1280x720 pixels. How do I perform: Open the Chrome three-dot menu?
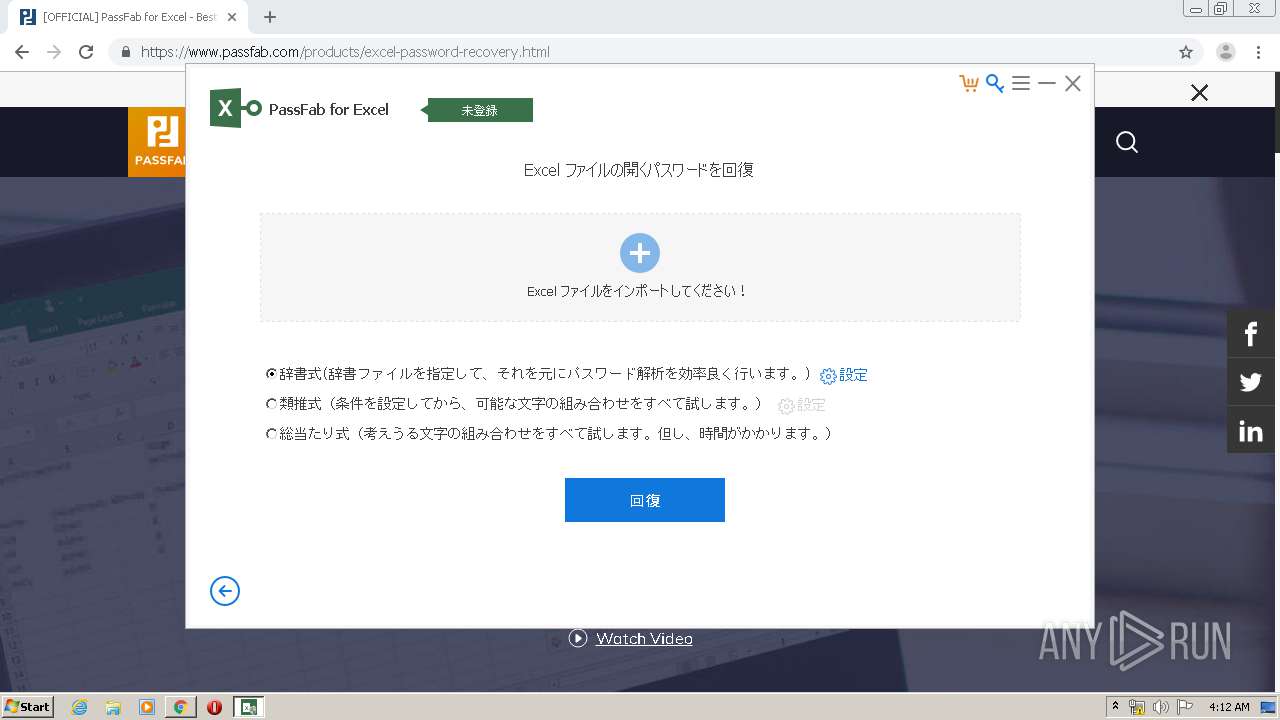pos(1259,52)
